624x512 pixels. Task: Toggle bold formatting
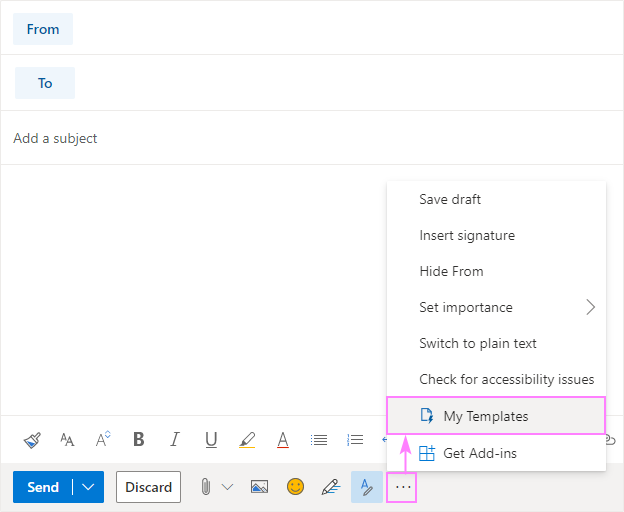click(139, 439)
